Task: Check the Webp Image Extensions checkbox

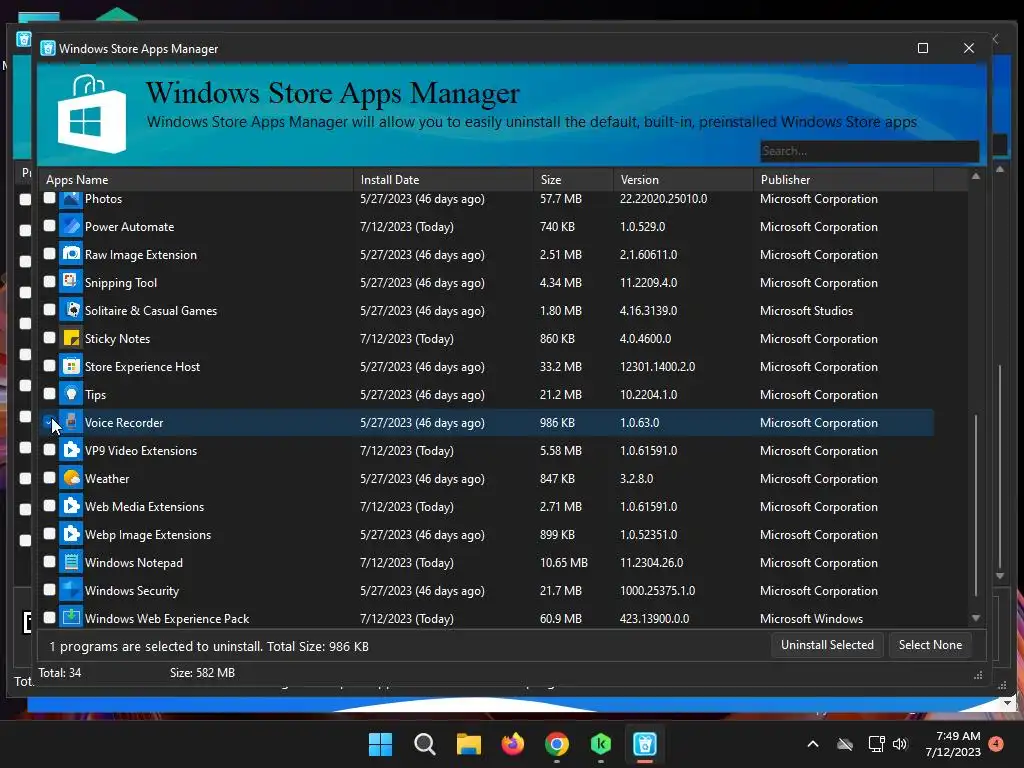Action: coord(50,534)
